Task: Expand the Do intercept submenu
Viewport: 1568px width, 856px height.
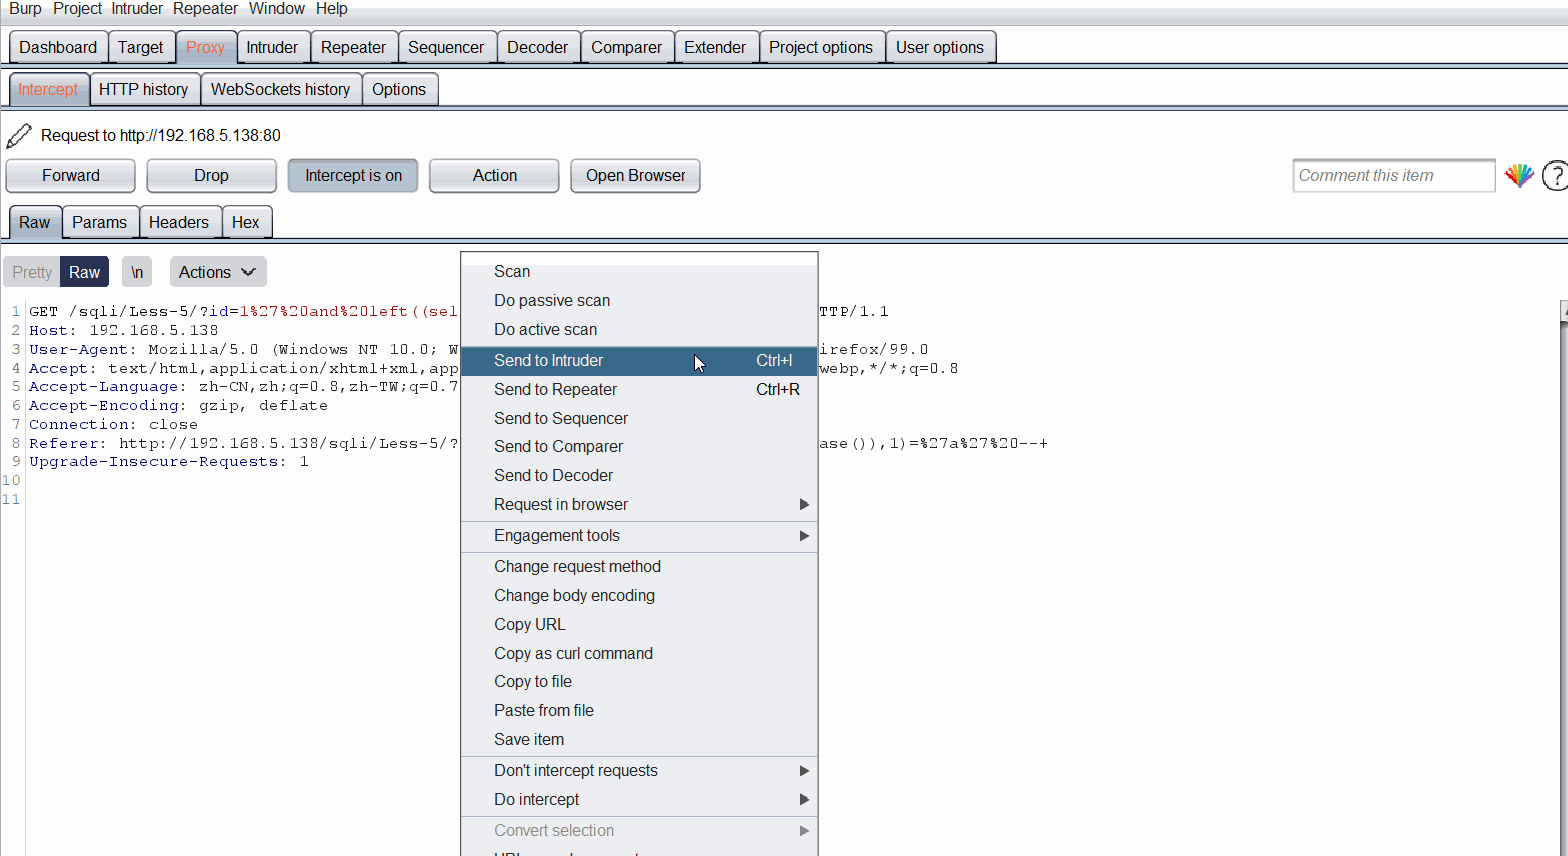Action: (639, 800)
